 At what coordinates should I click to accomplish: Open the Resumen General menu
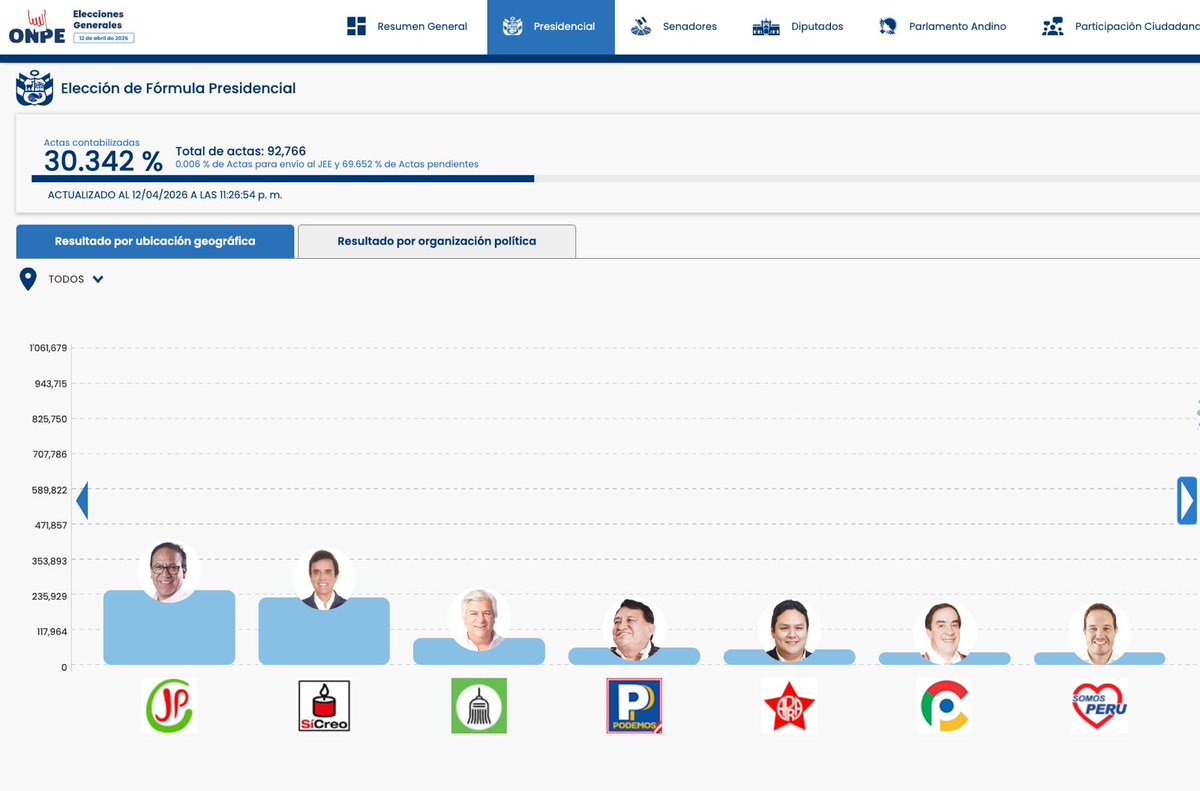[x=408, y=27]
